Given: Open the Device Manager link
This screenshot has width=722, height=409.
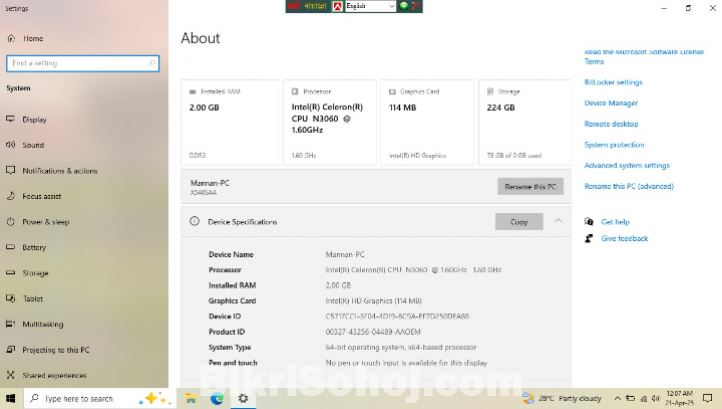Looking at the screenshot, I should coord(611,103).
